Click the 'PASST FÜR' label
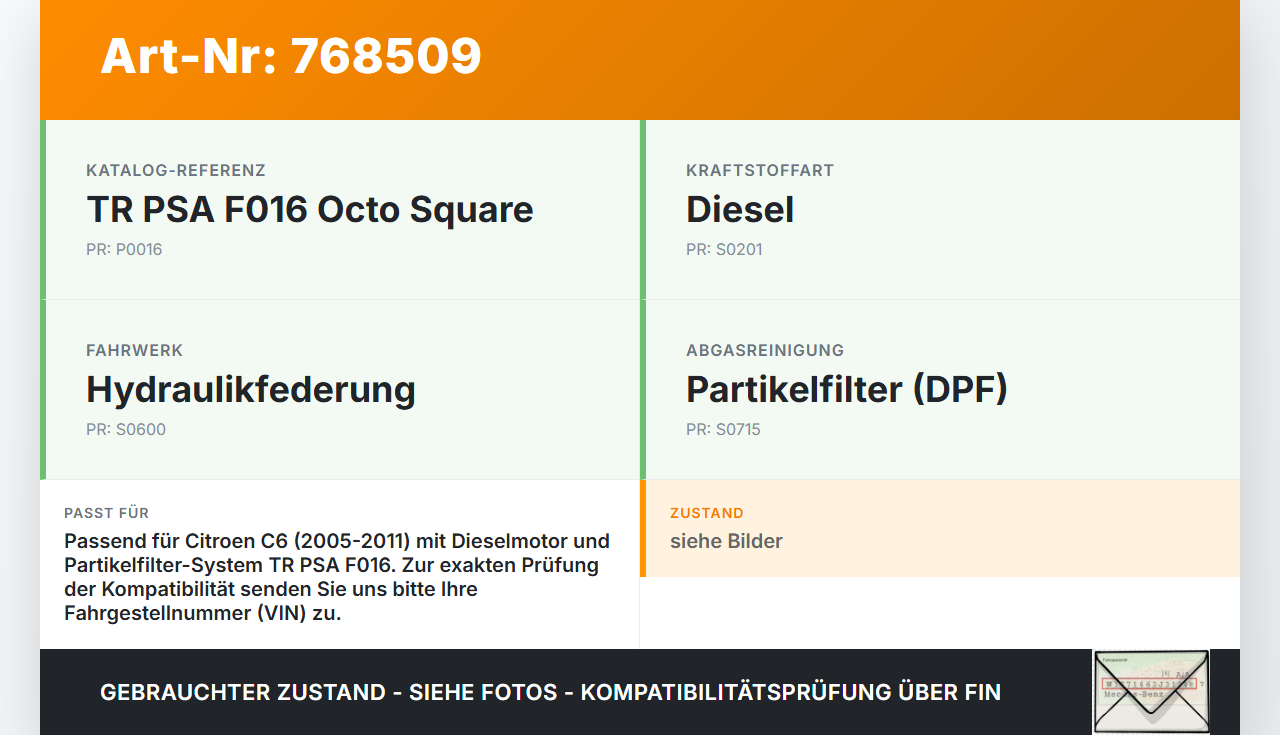 107,513
